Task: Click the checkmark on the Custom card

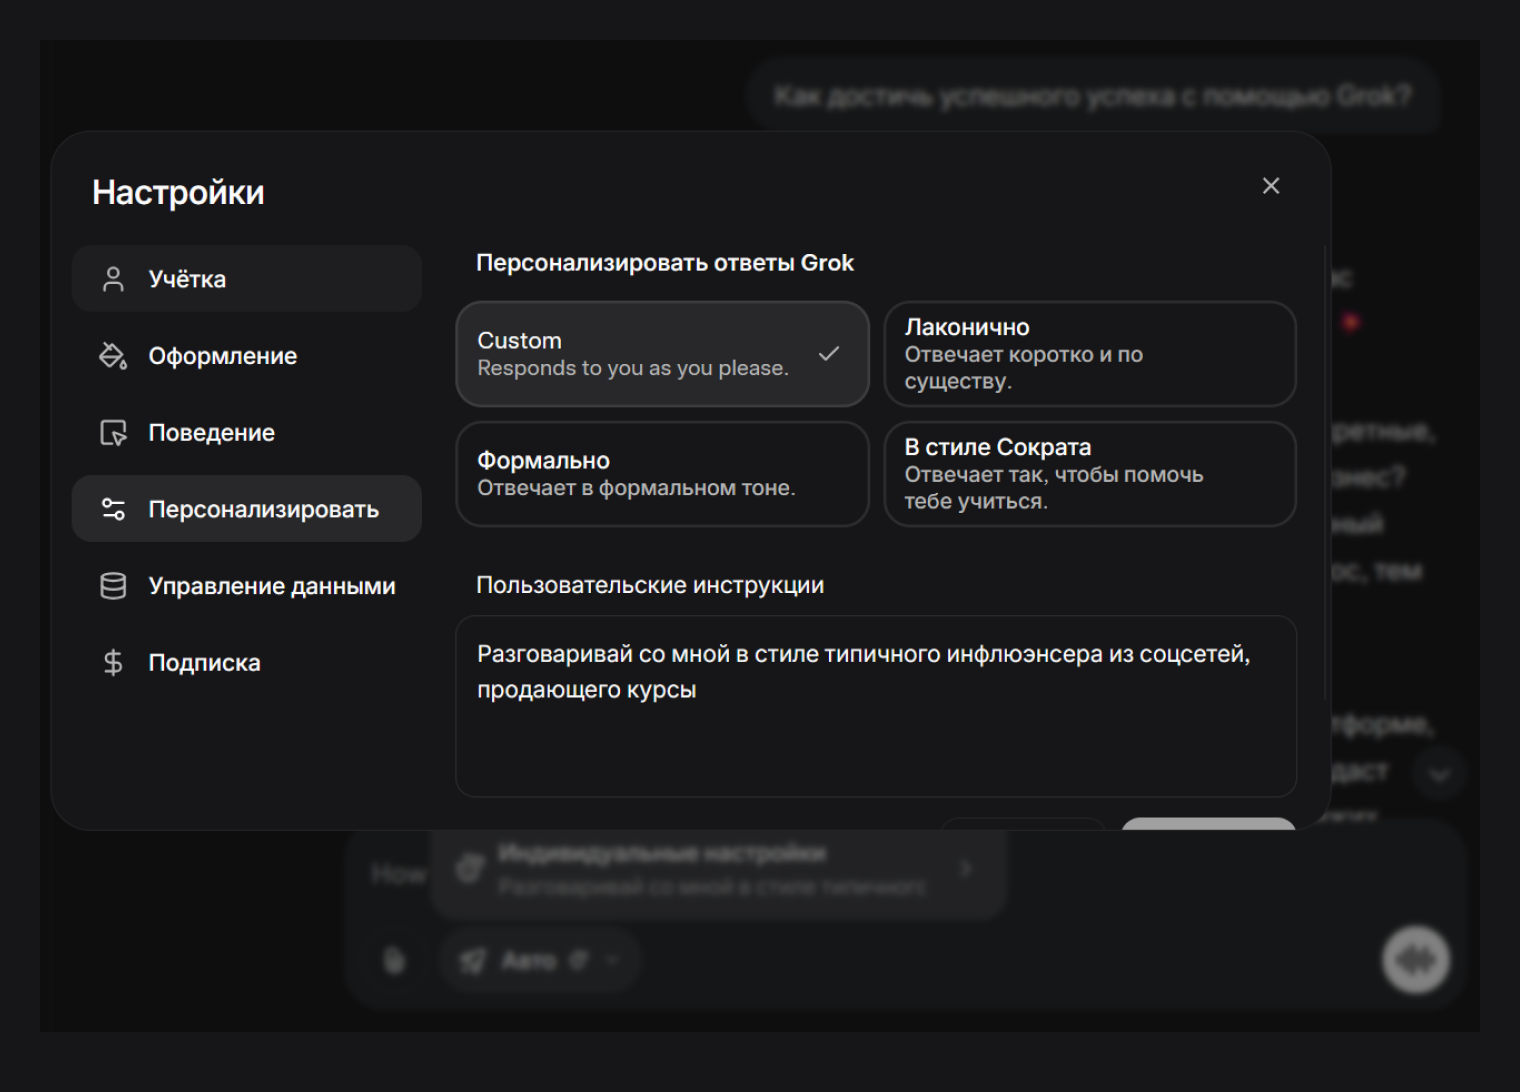Action: click(x=829, y=354)
